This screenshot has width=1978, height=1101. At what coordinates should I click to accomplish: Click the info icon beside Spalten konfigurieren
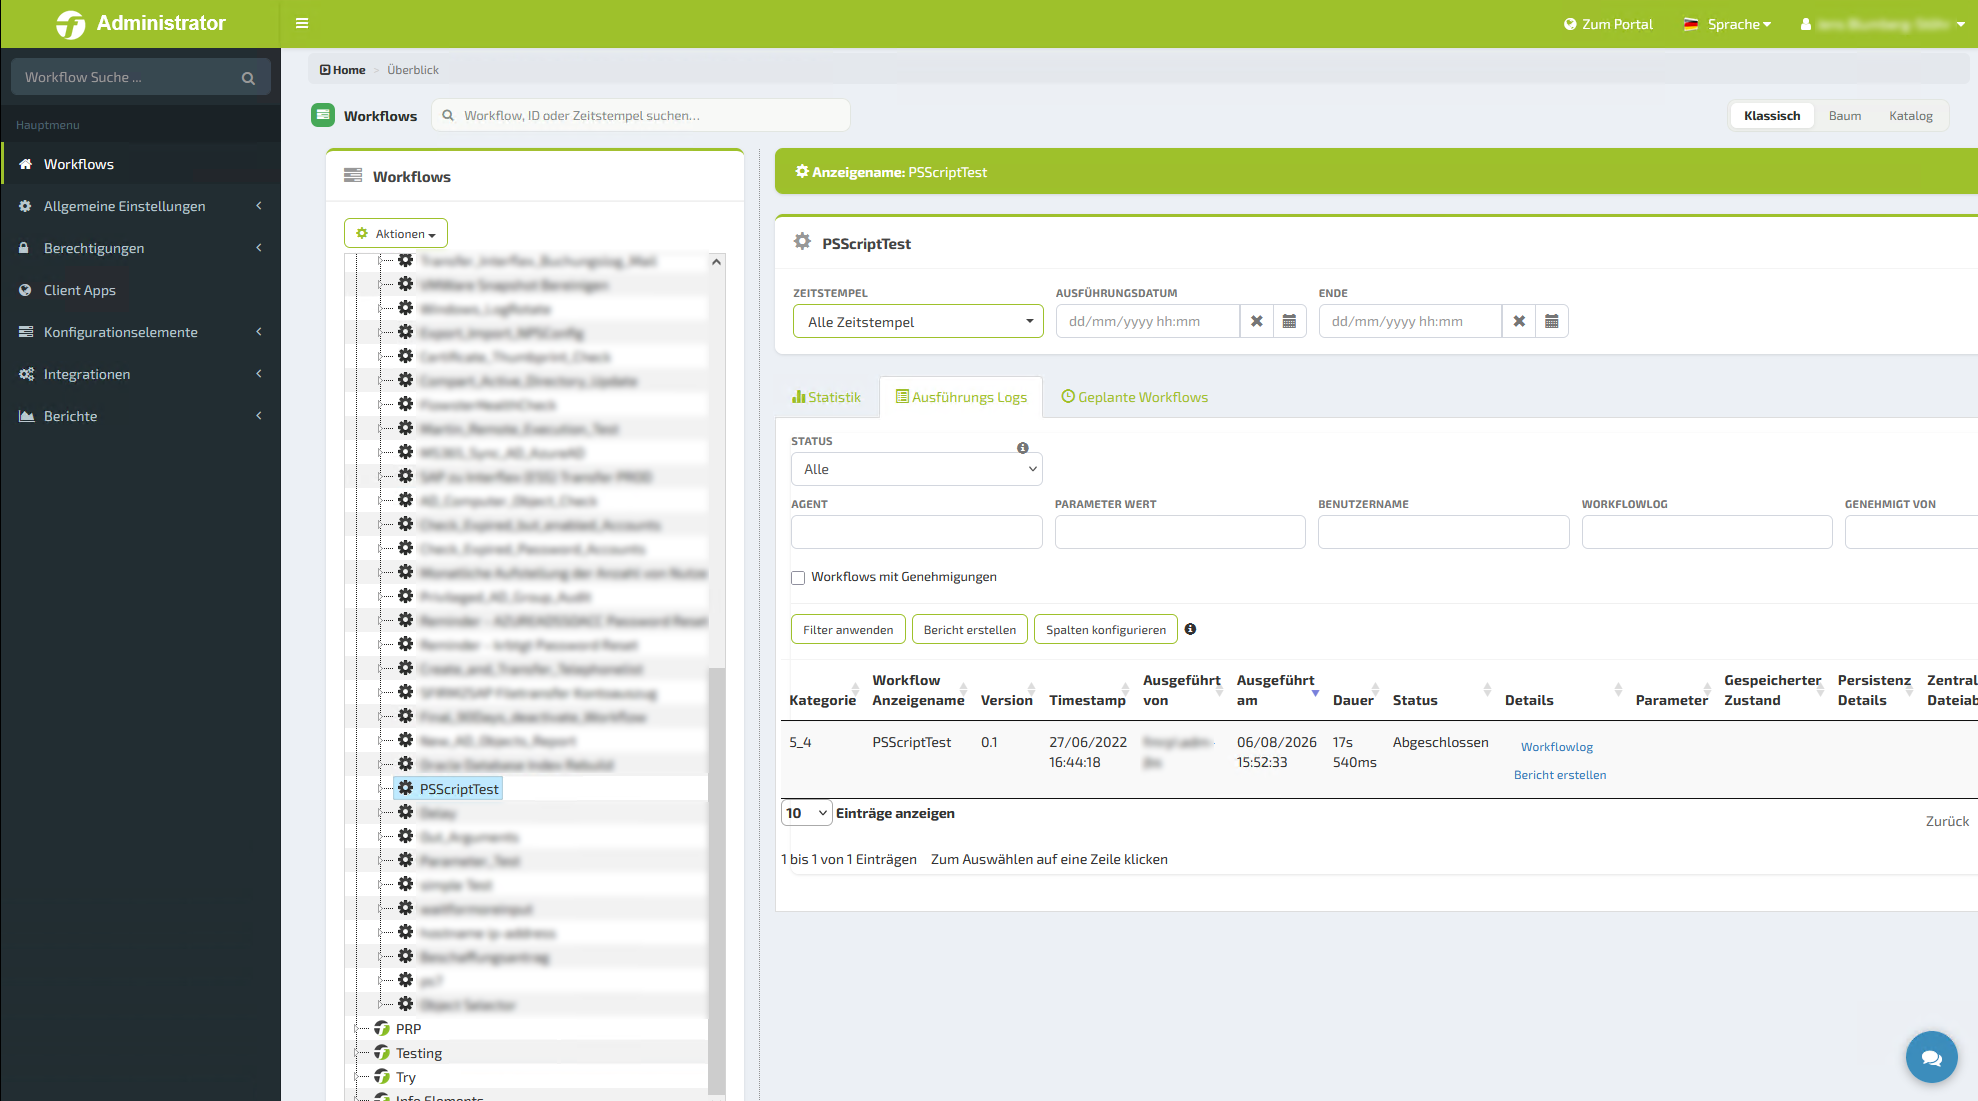(x=1190, y=629)
